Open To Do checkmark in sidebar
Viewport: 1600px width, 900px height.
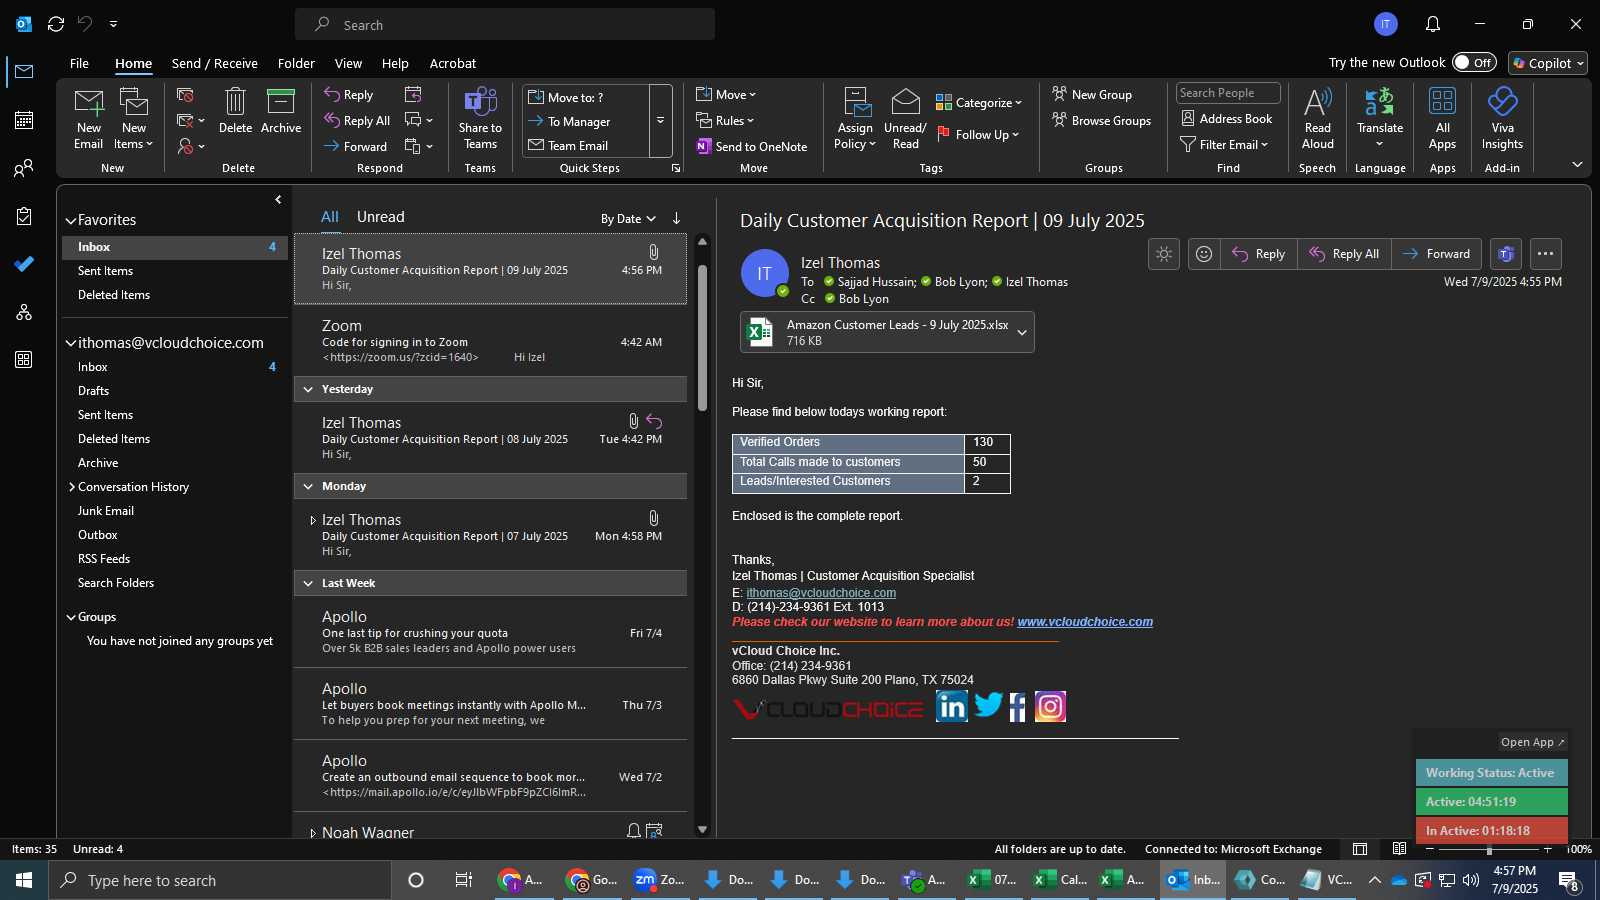click(x=24, y=264)
